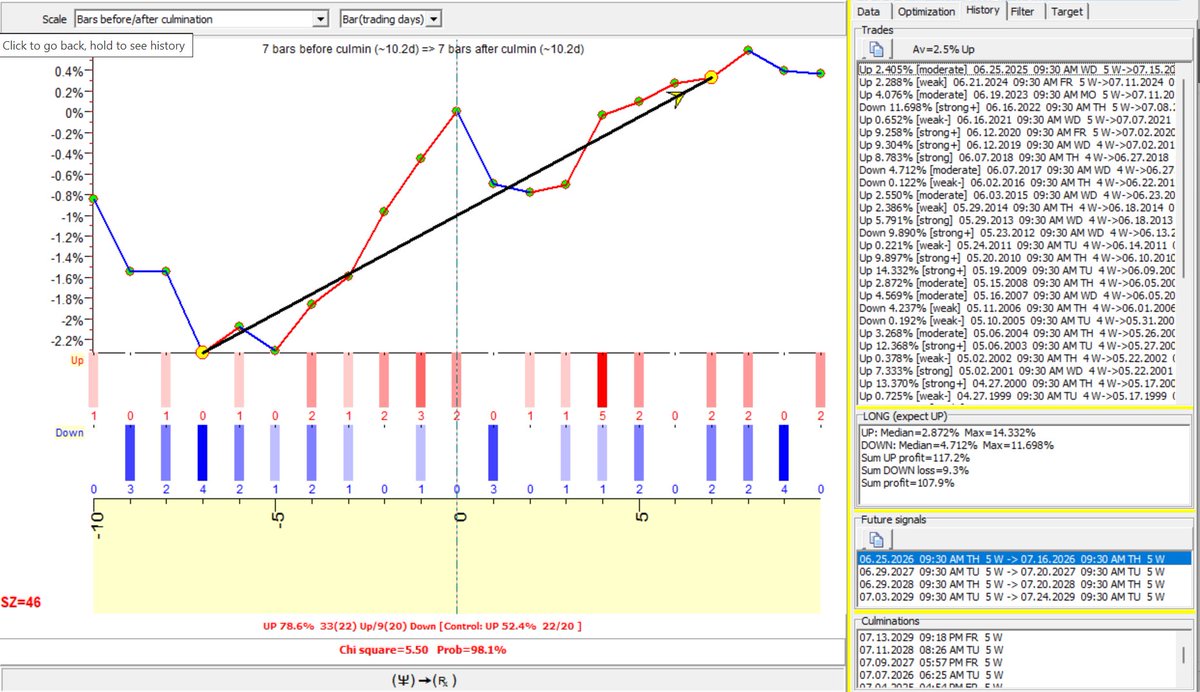This screenshot has height=692, width=1200.
Task: Select the trade 'Up 0.221% [weak-]' 2011
Action: point(1016,244)
